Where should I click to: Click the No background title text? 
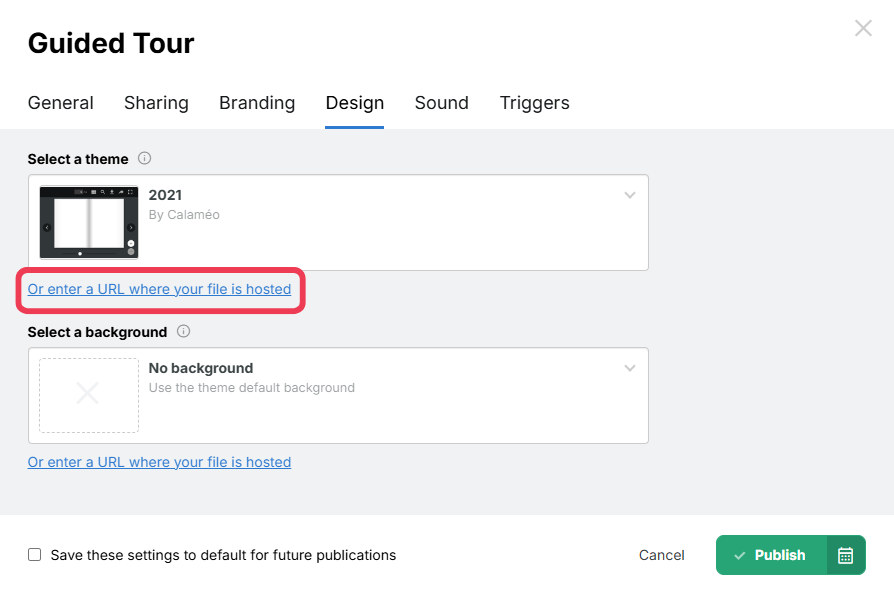click(x=201, y=368)
